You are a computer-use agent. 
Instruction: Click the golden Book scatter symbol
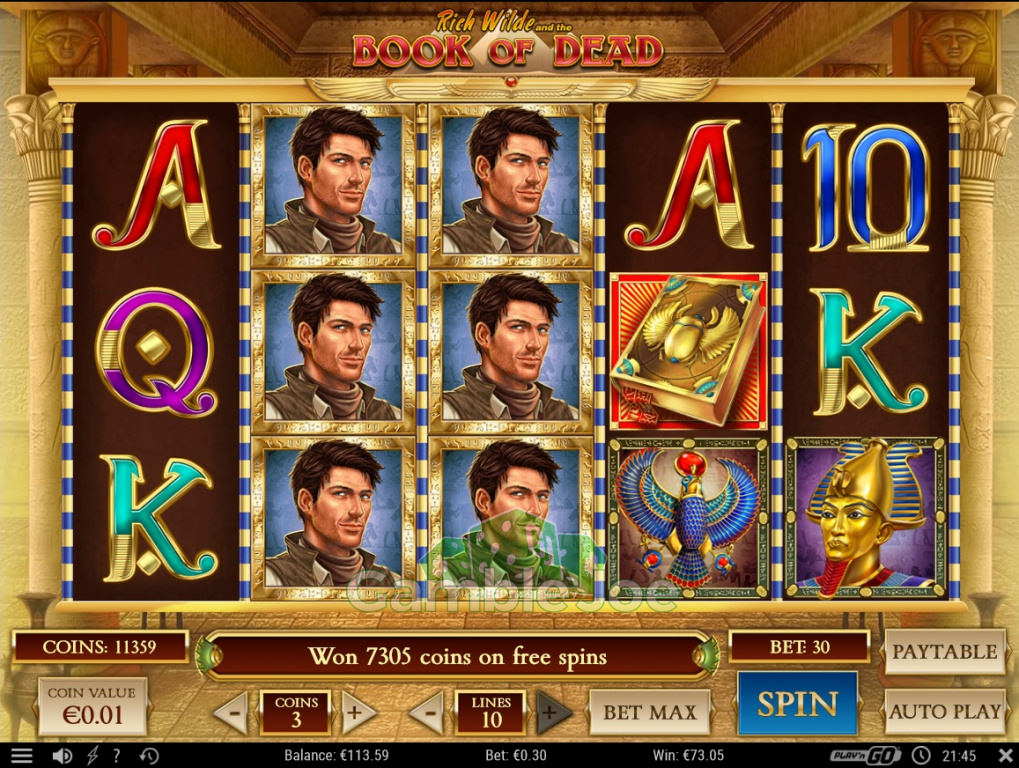click(x=689, y=351)
